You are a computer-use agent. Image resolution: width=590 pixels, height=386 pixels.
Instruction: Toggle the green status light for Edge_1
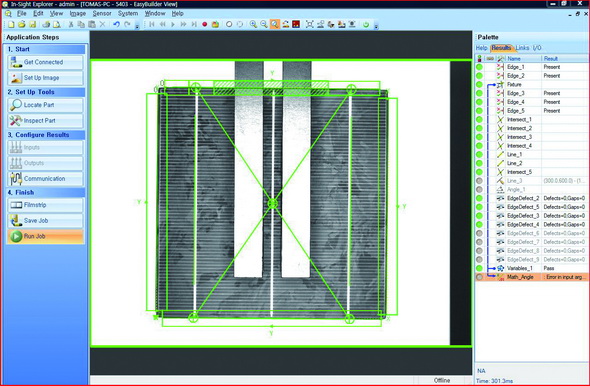pyautogui.click(x=479, y=67)
